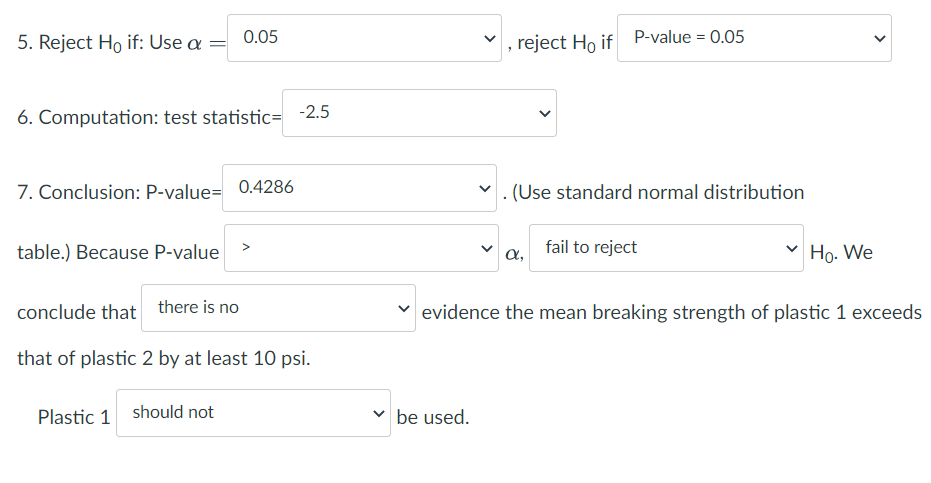Image resolution: width=931 pixels, height=483 pixels.
Task: Click the chevron arrow of the '>' dropdown
Action: click(x=486, y=249)
